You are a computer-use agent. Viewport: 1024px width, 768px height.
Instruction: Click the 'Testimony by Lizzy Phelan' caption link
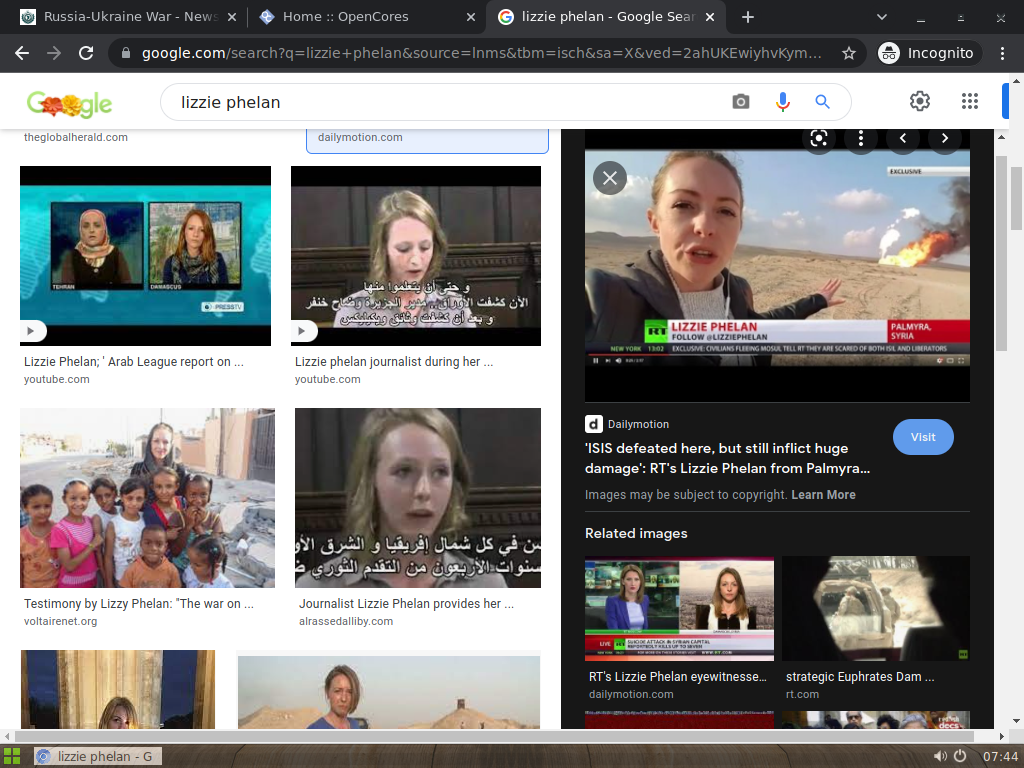138,604
